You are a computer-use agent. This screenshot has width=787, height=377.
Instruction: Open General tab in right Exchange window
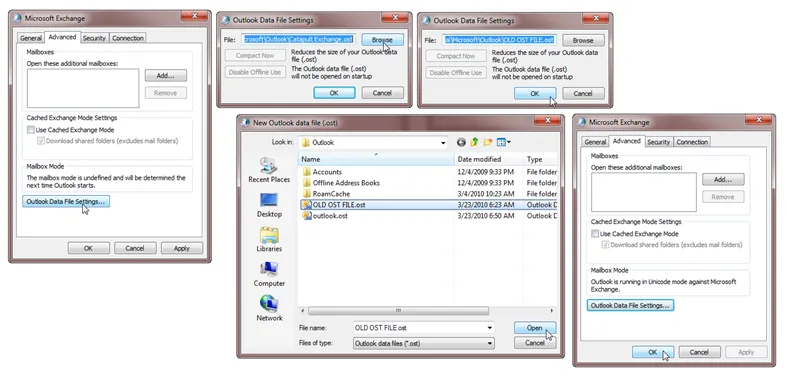coord(595,142)
